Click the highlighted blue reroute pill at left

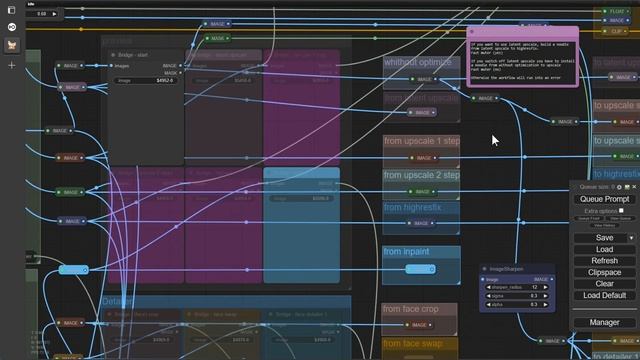point(73,270)
